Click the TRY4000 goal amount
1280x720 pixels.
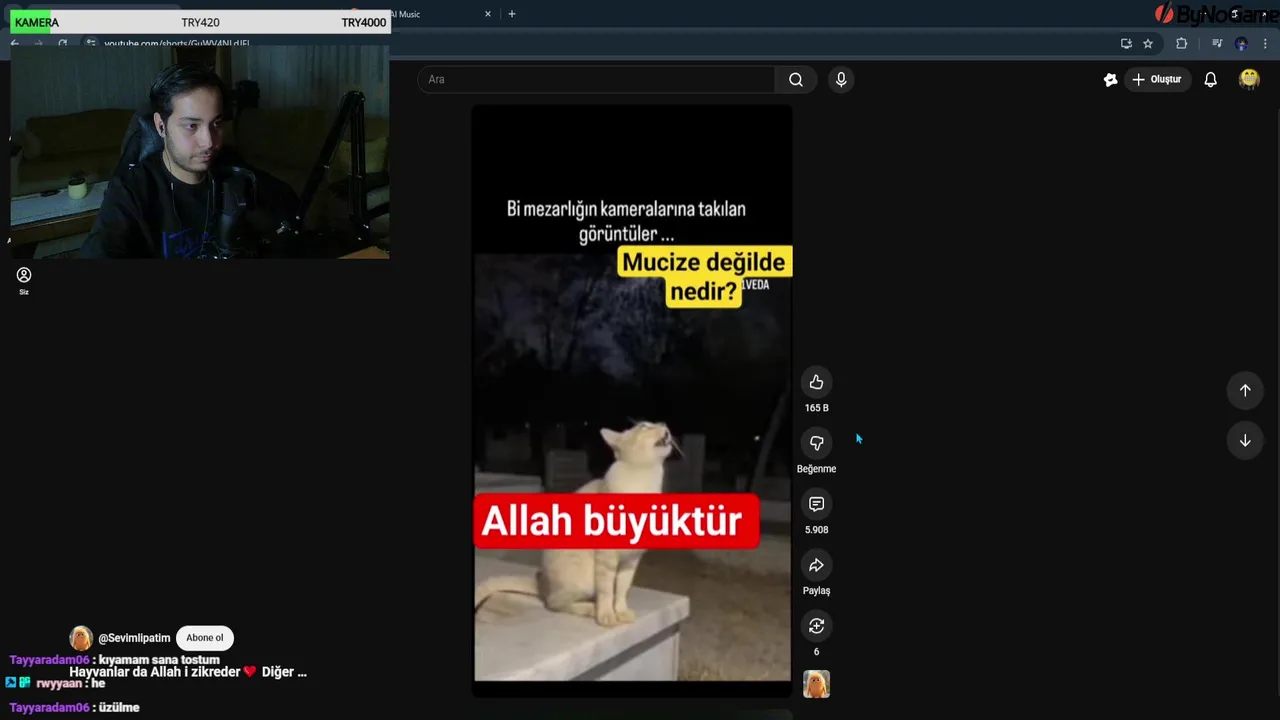(363, 22)
